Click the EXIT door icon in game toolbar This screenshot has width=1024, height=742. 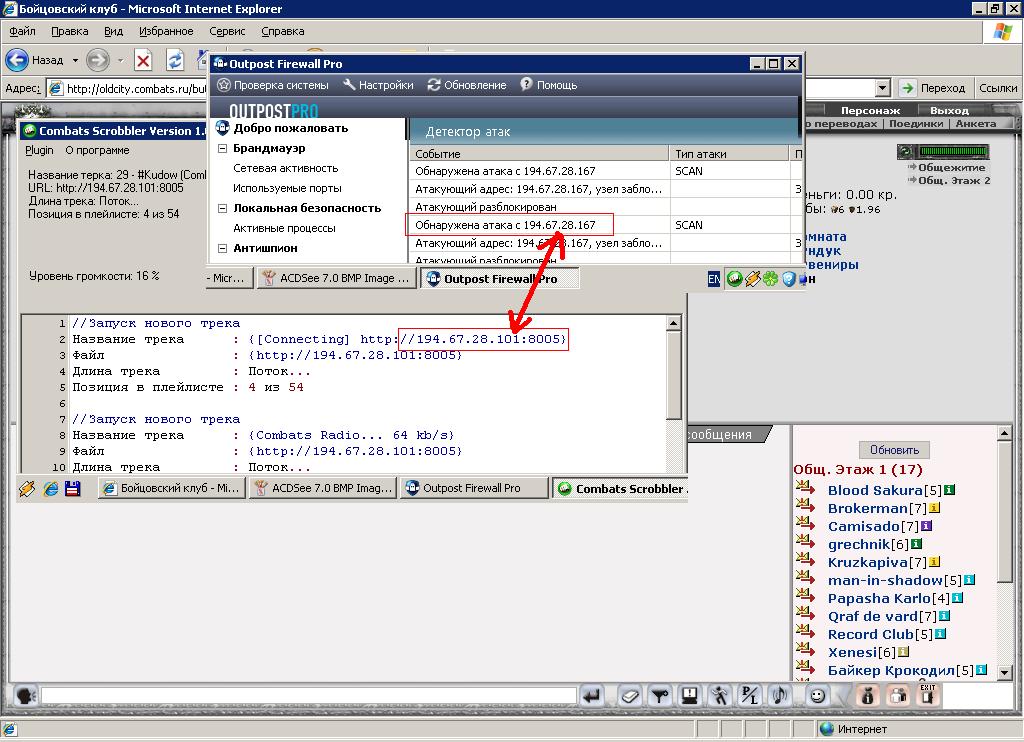coord(928,695)
